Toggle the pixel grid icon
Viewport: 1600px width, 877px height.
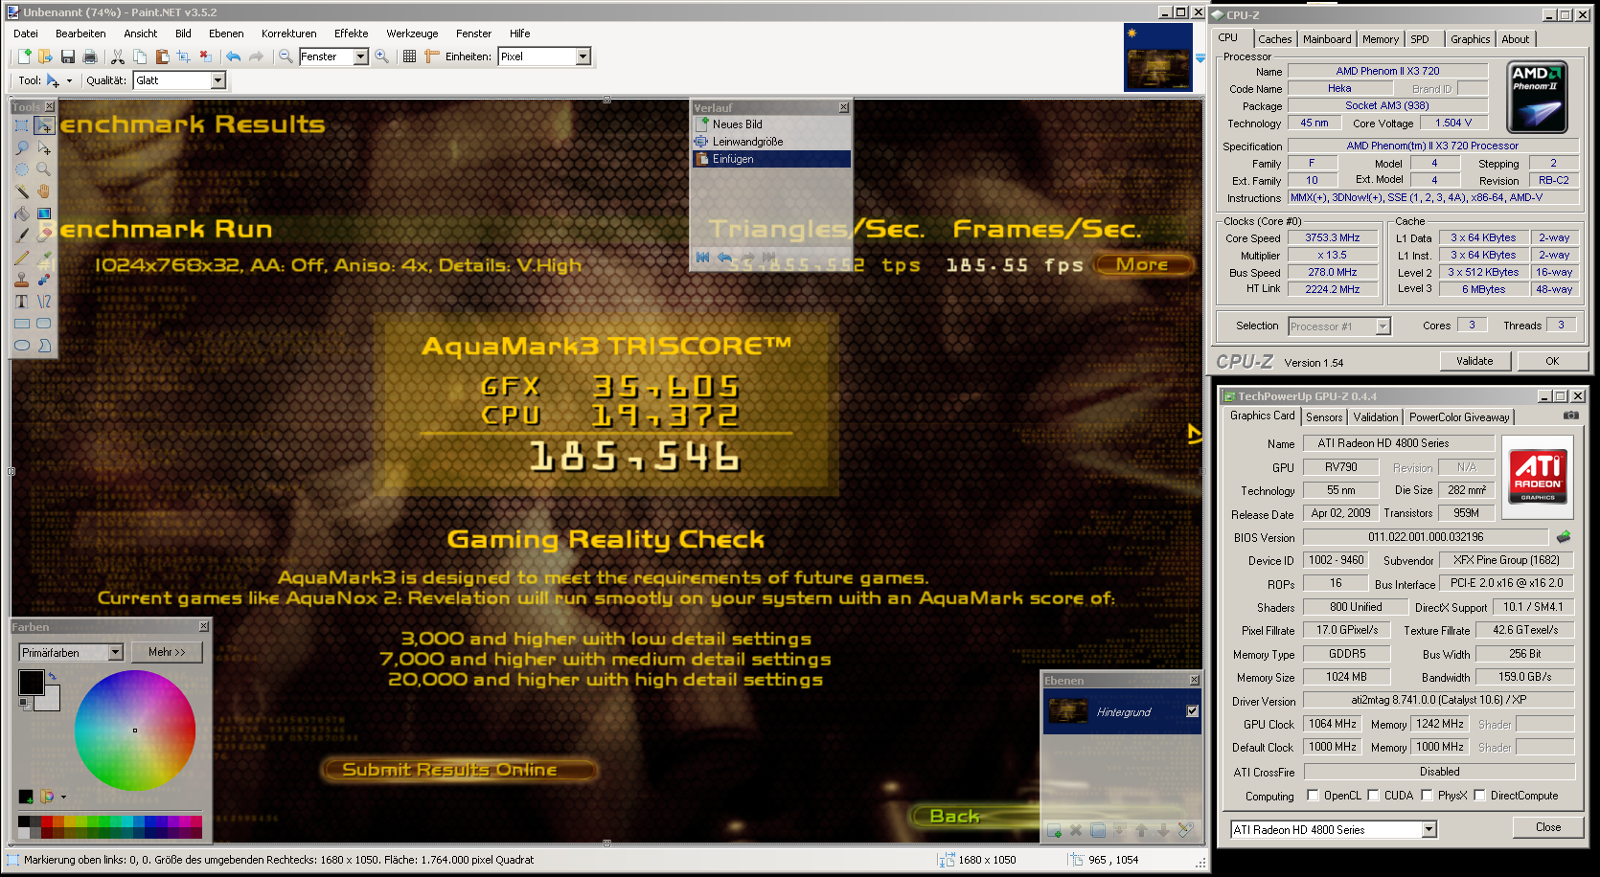coord(410,57)
